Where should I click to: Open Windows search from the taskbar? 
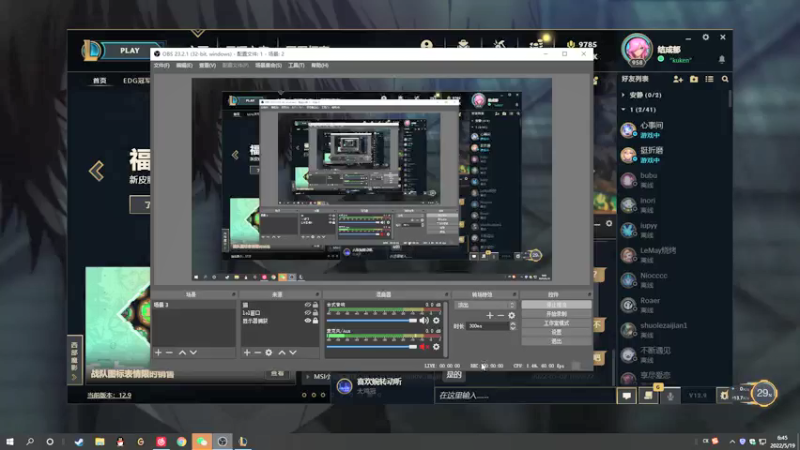30,441
